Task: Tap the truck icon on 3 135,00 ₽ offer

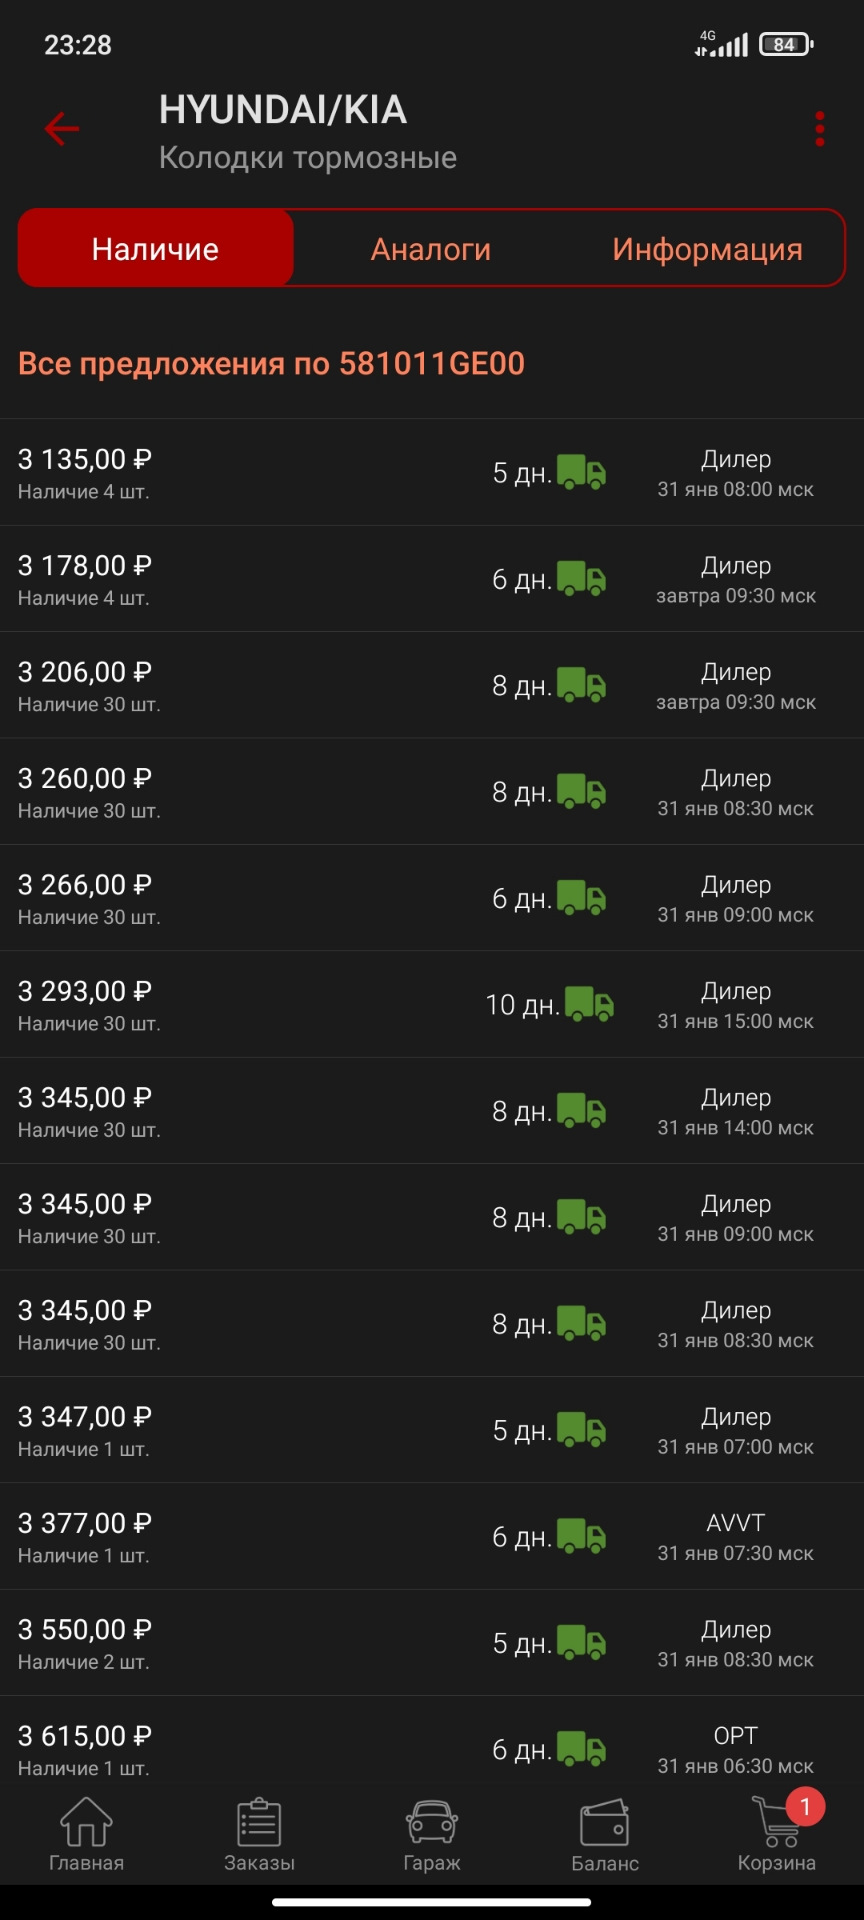Action: (581, 472)
